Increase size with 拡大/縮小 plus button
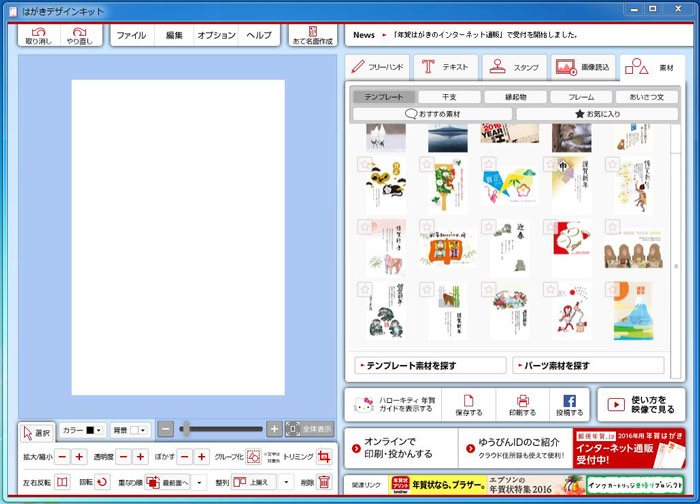 79,457
